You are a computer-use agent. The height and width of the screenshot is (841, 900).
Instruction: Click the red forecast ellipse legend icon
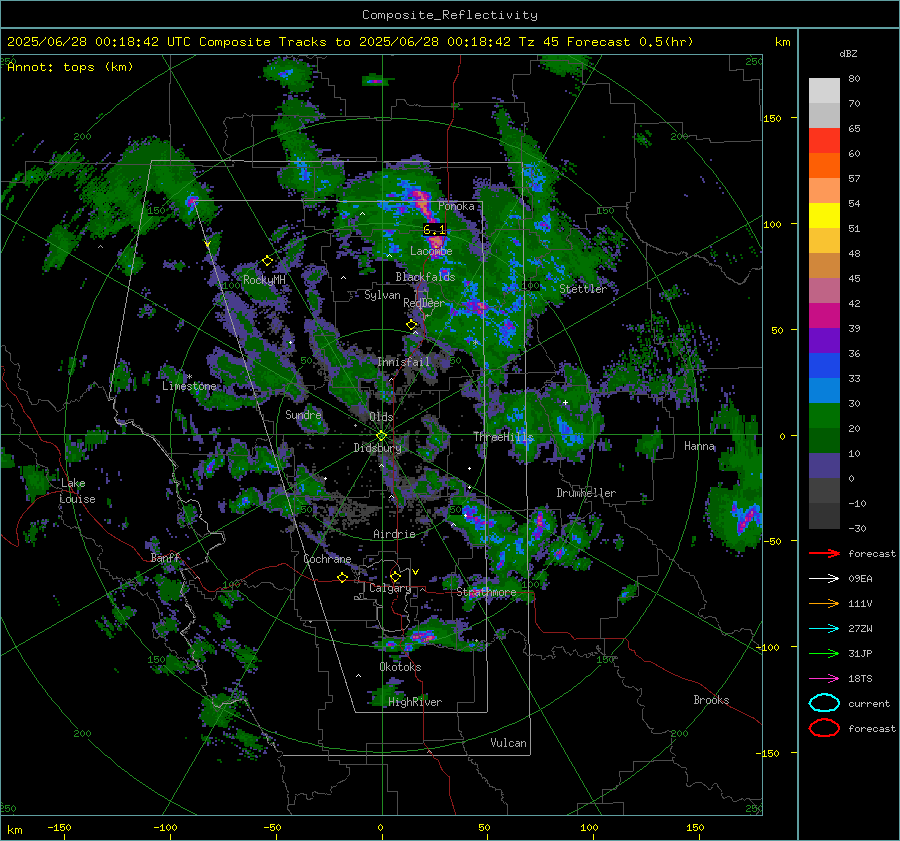(x=824, y=728)
